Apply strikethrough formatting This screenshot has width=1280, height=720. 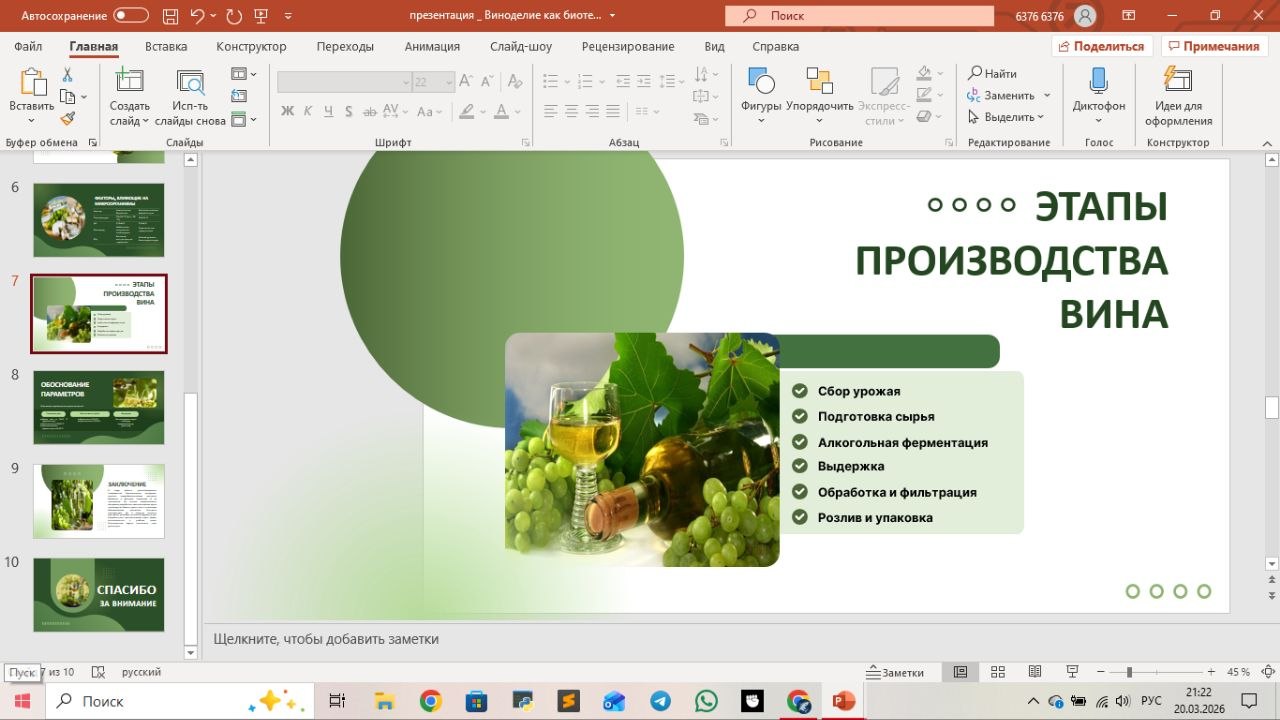[369, 111]
